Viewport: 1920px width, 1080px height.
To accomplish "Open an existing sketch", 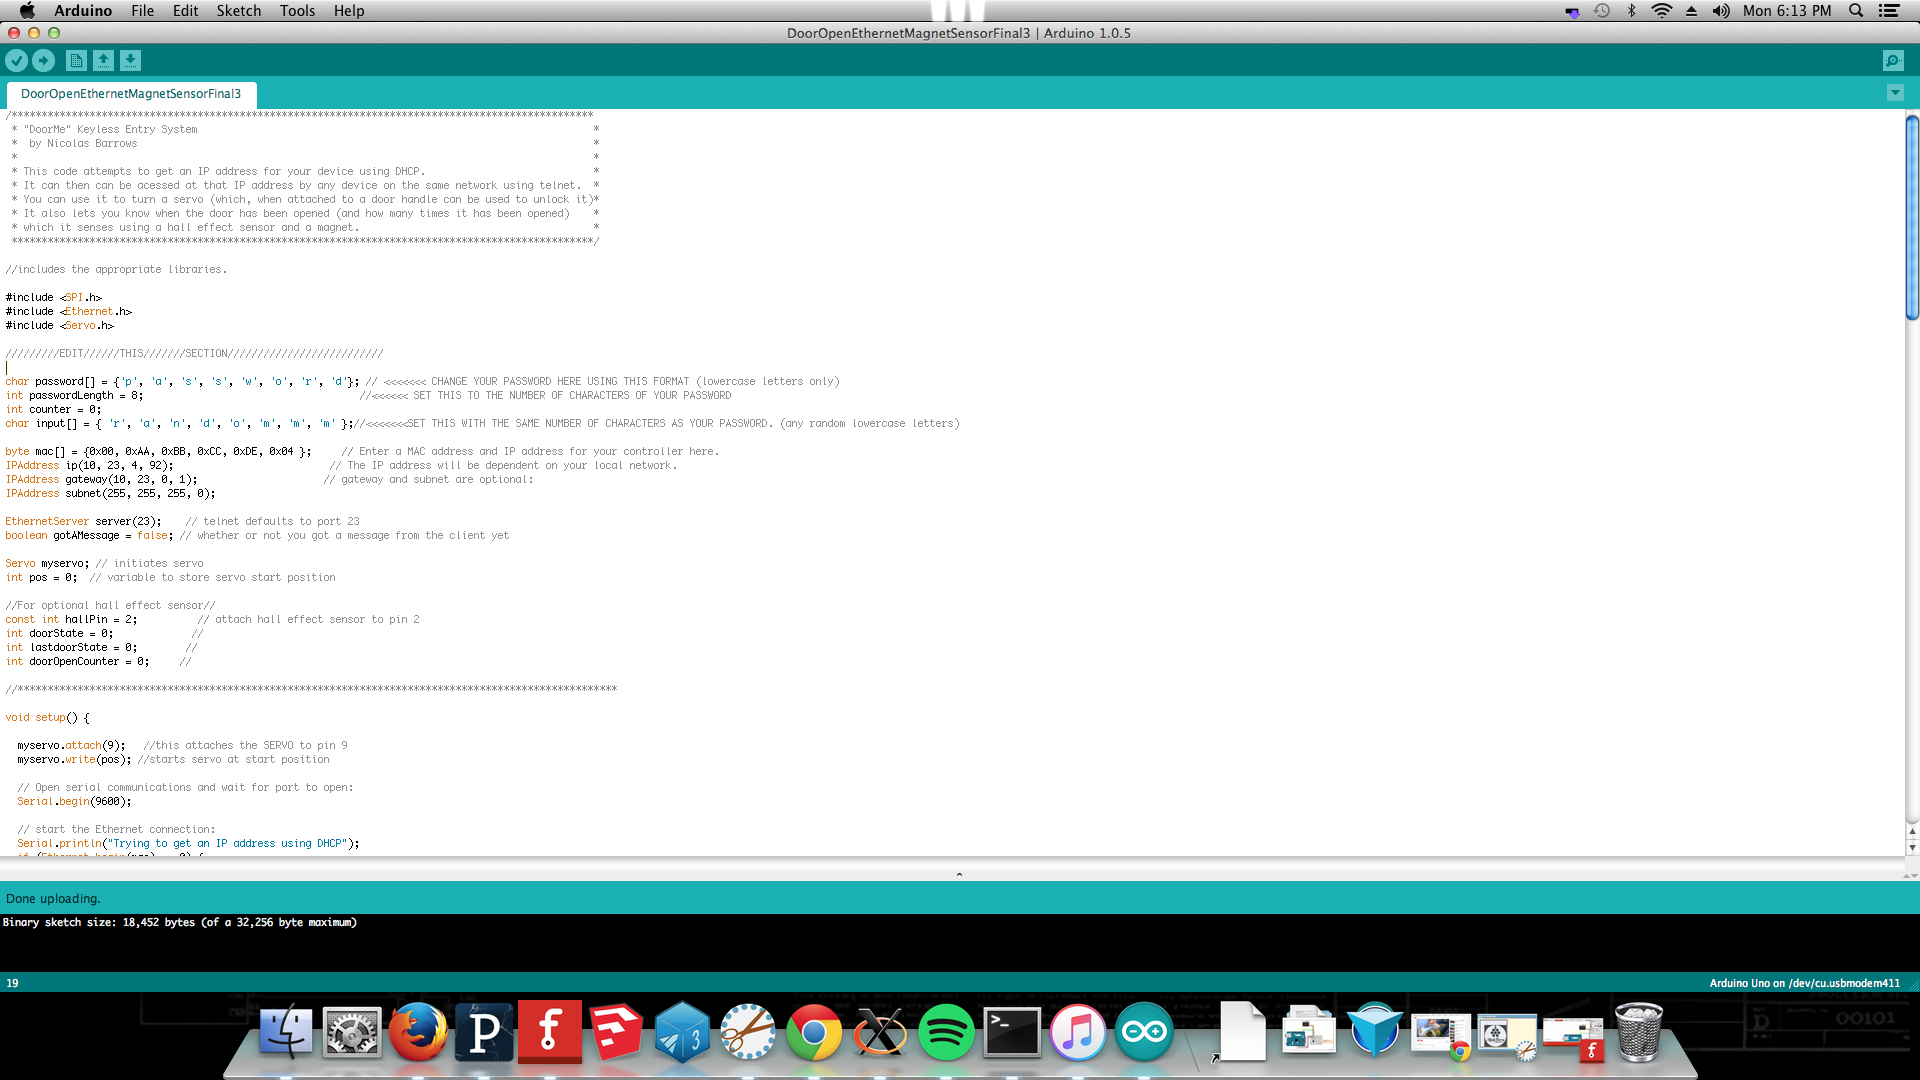I will click(x=103, y=60).
